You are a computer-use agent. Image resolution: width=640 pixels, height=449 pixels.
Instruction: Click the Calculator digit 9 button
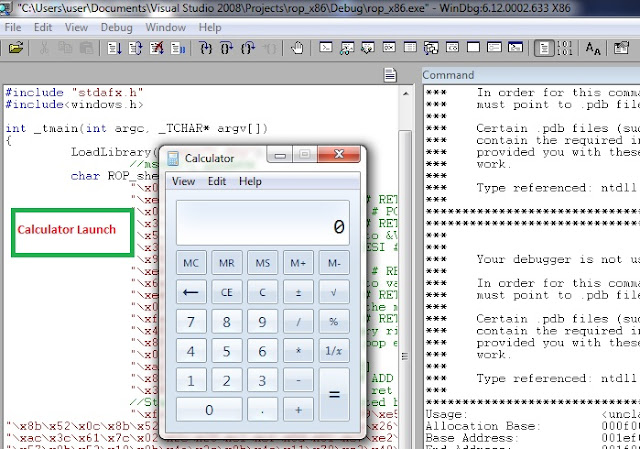click(x=262, y=321)
